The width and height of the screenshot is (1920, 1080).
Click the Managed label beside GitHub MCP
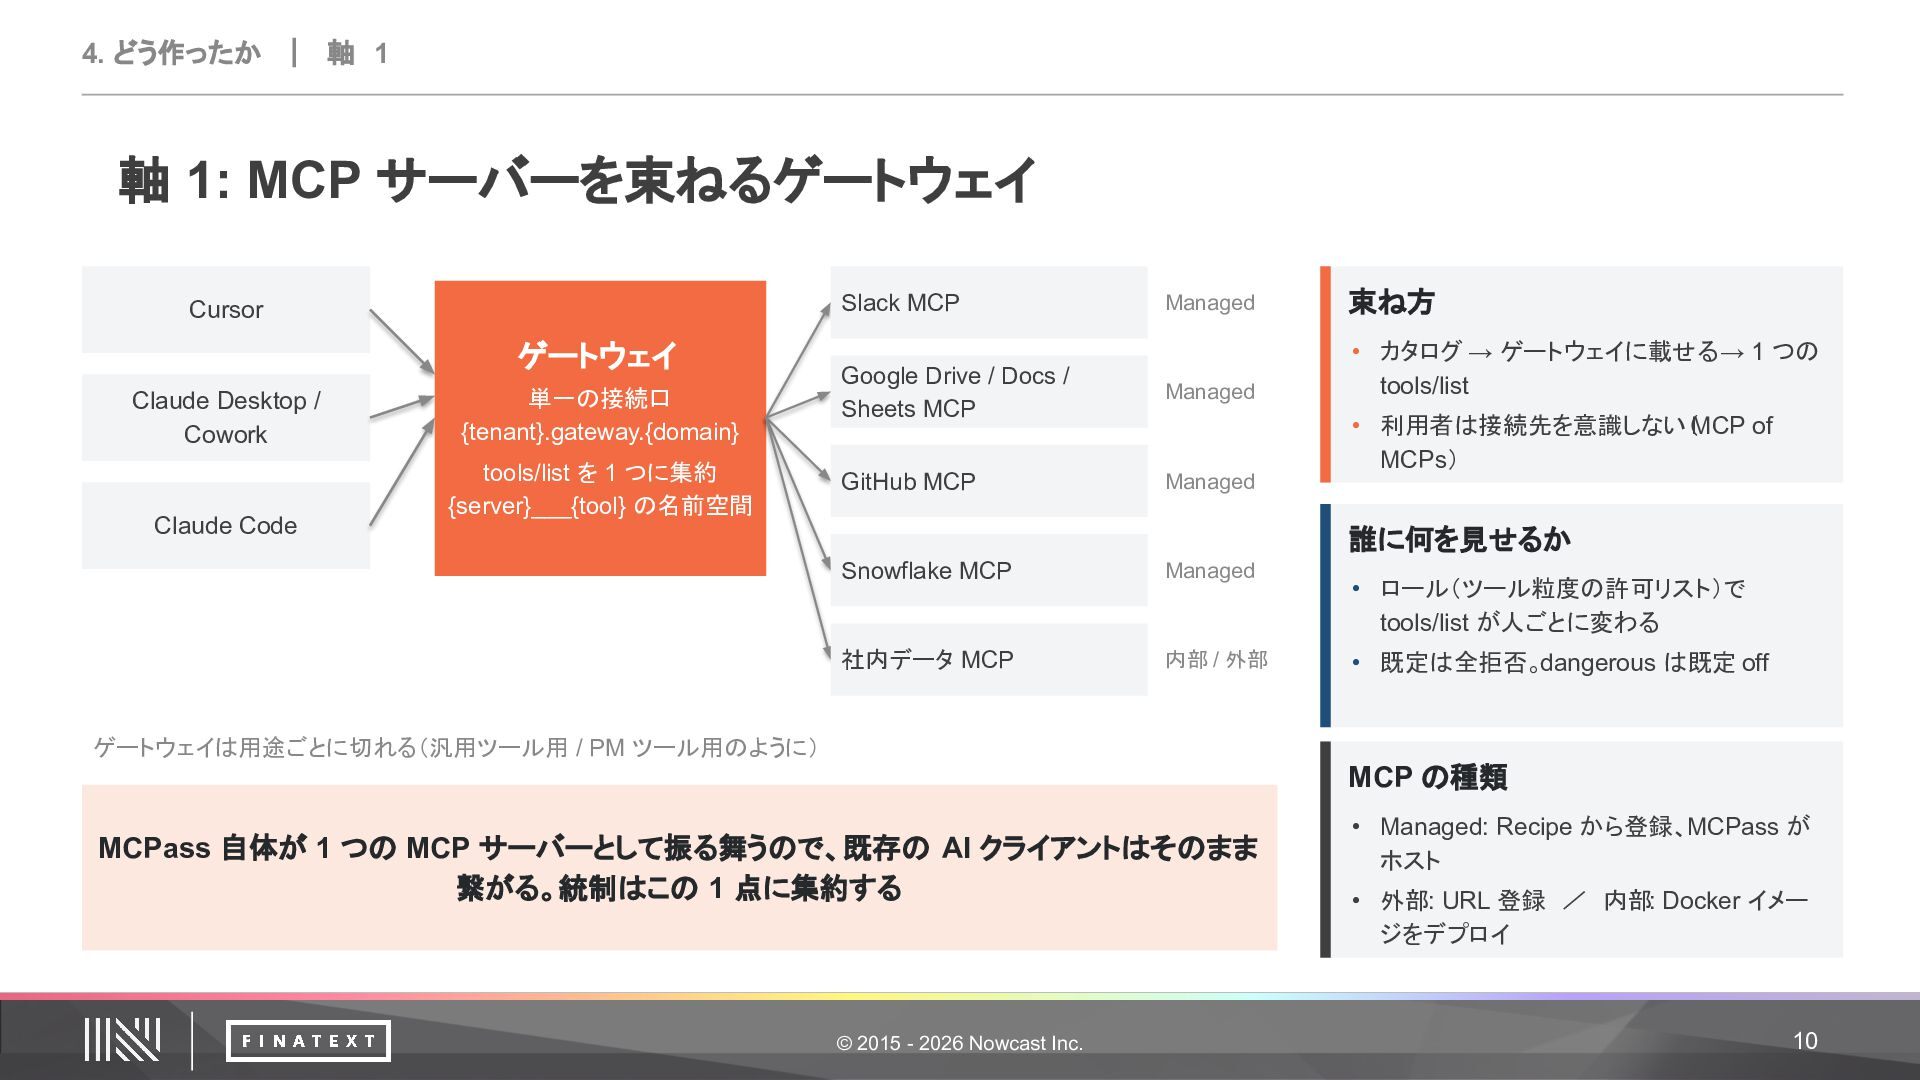coord(1210,482)
